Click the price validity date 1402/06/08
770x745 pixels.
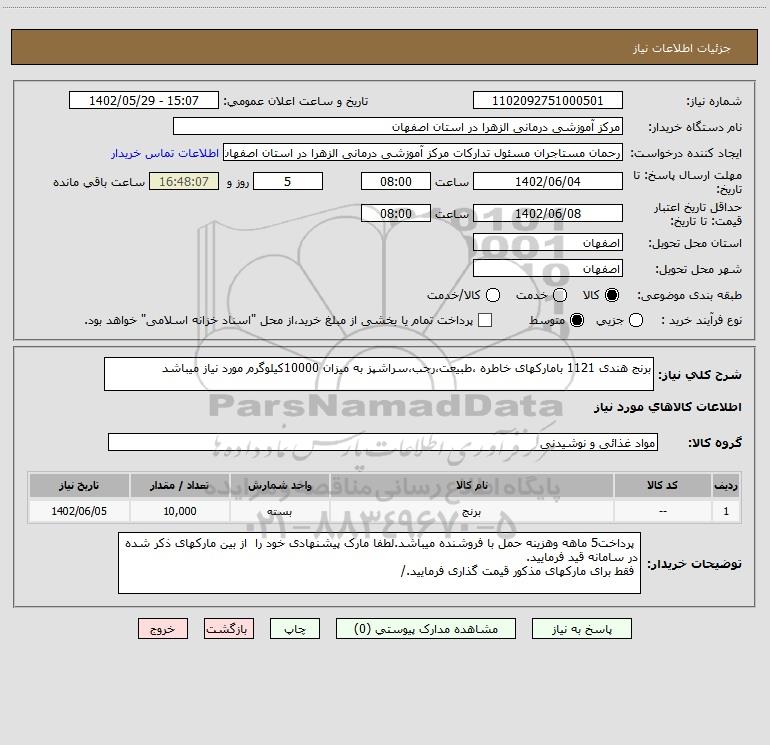tap(548, 213)
